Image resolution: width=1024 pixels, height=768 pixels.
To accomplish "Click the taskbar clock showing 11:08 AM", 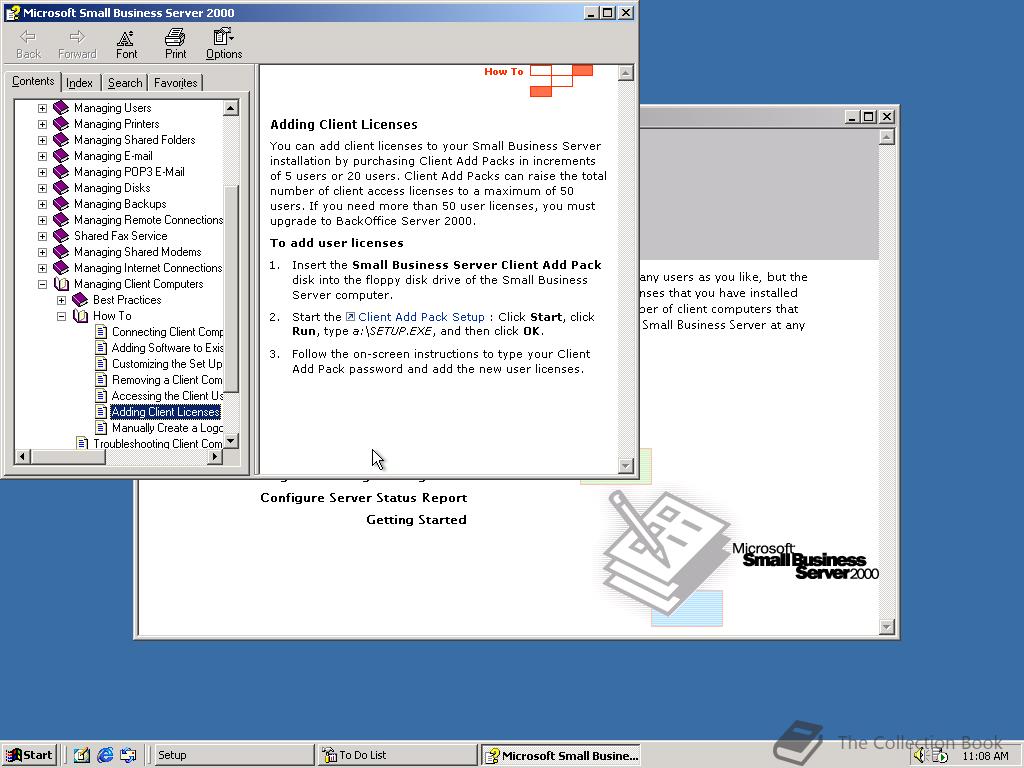I will click(985, 756).
